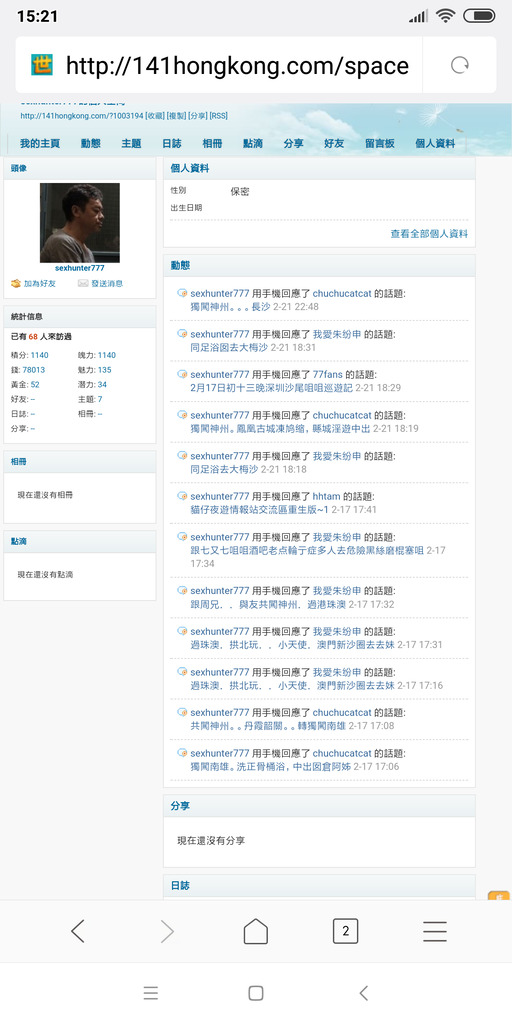Click feed icon beside 長沙 entry
This screenshot has height=1024, width=512.
tap(182, 293)
